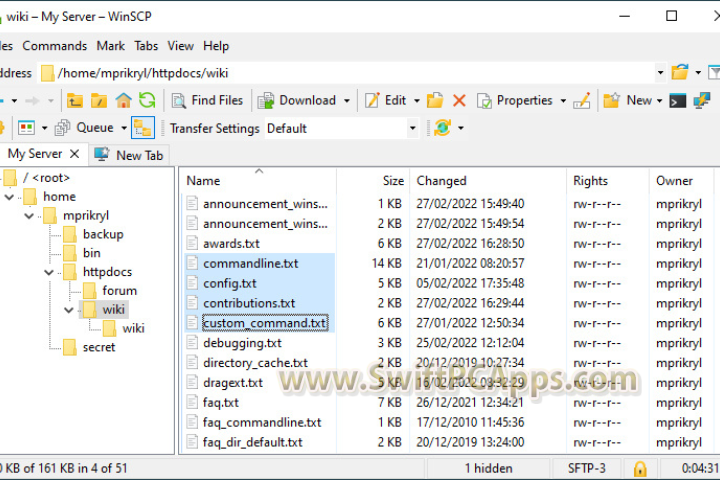This screenshot has height=480, width=720.
Task: Open the globe synchronize dropdown arrow
Action: [461, 128]
